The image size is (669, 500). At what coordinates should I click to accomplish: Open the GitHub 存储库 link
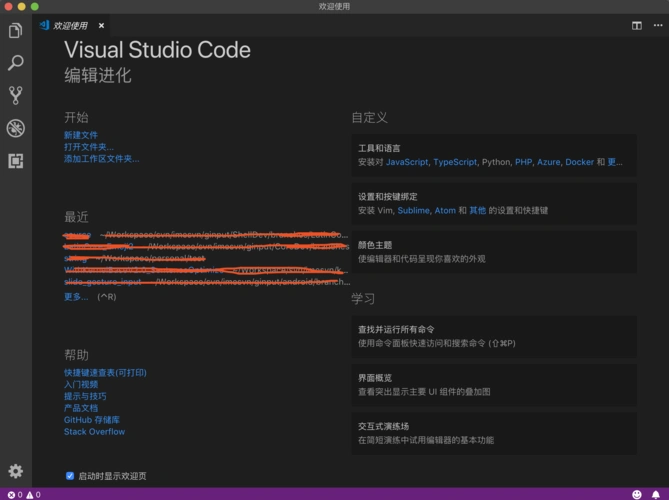[92, 420]
